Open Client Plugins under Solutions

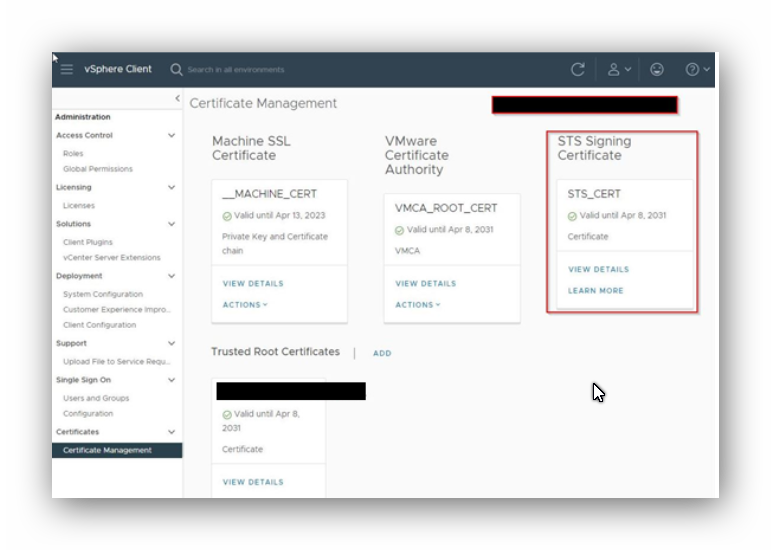pos(88,242)
